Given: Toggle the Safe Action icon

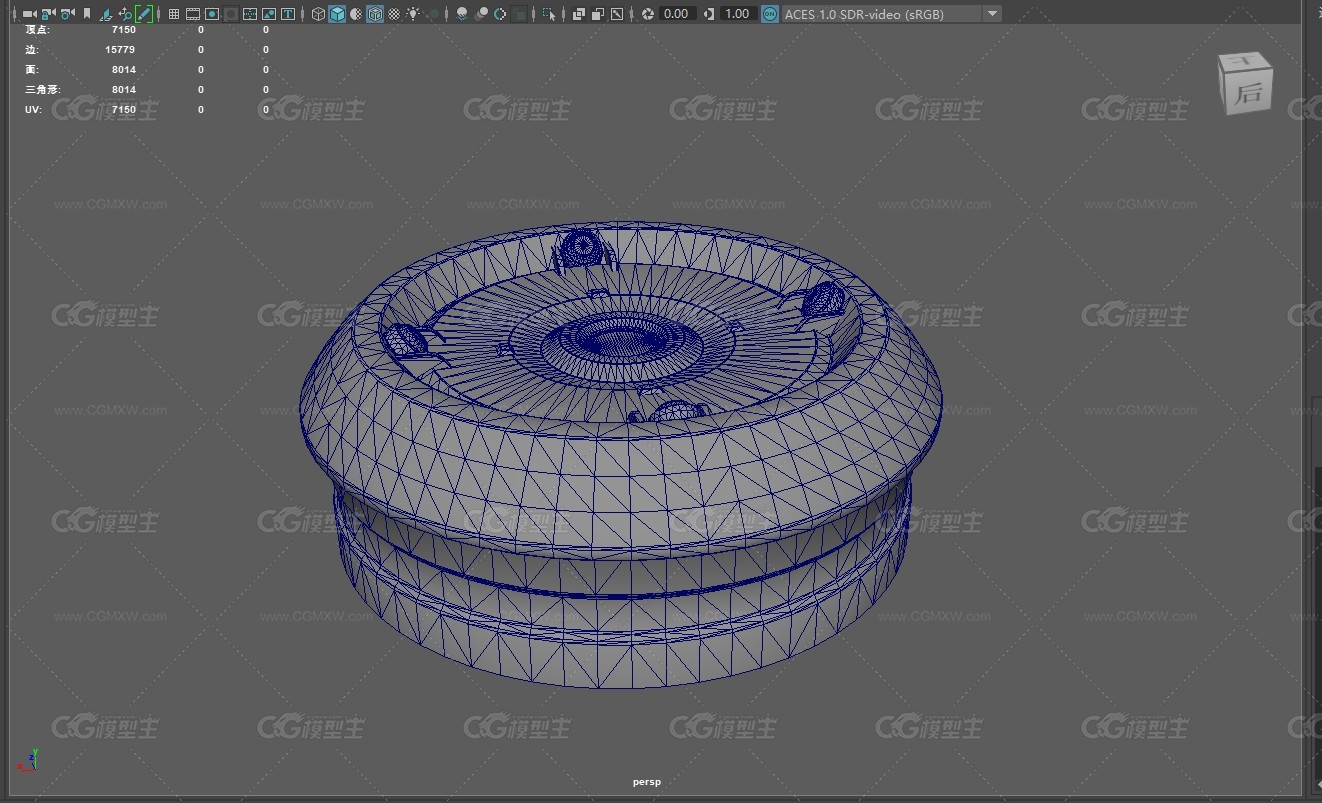Looking at the screenshot, I should tap(269, 14).
